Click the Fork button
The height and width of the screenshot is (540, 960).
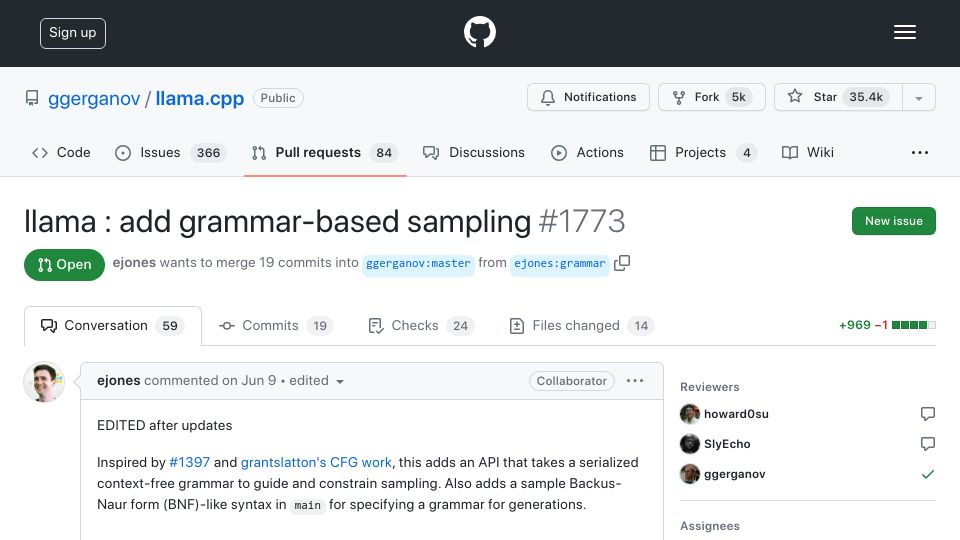click(711, 97)
